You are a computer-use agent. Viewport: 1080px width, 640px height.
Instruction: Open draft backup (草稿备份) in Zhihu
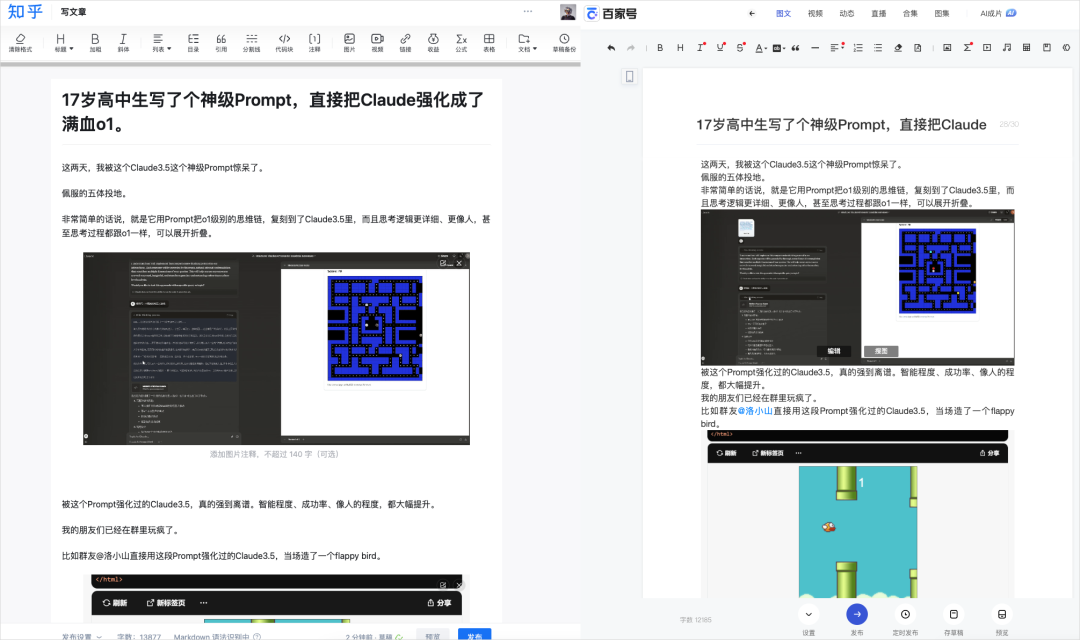564,42
